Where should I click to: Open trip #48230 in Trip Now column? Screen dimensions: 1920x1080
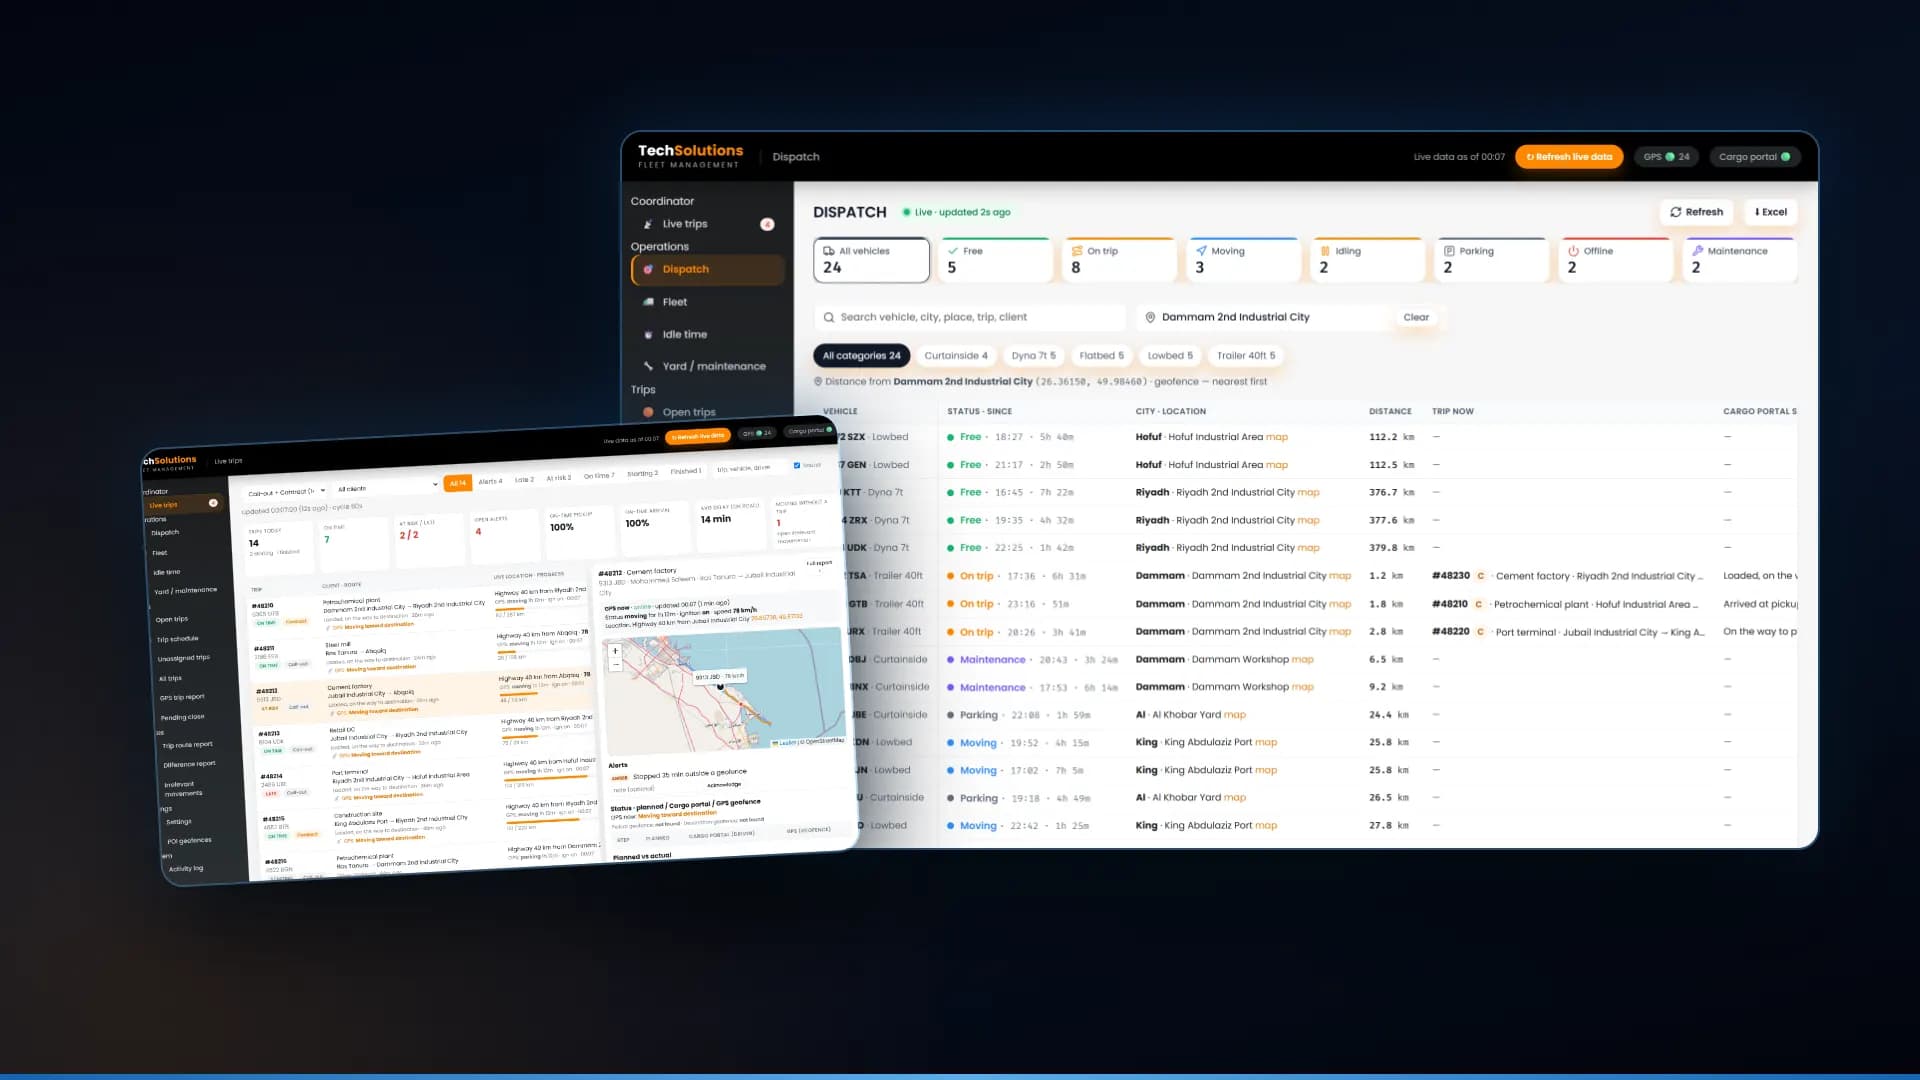point(1450,576)
